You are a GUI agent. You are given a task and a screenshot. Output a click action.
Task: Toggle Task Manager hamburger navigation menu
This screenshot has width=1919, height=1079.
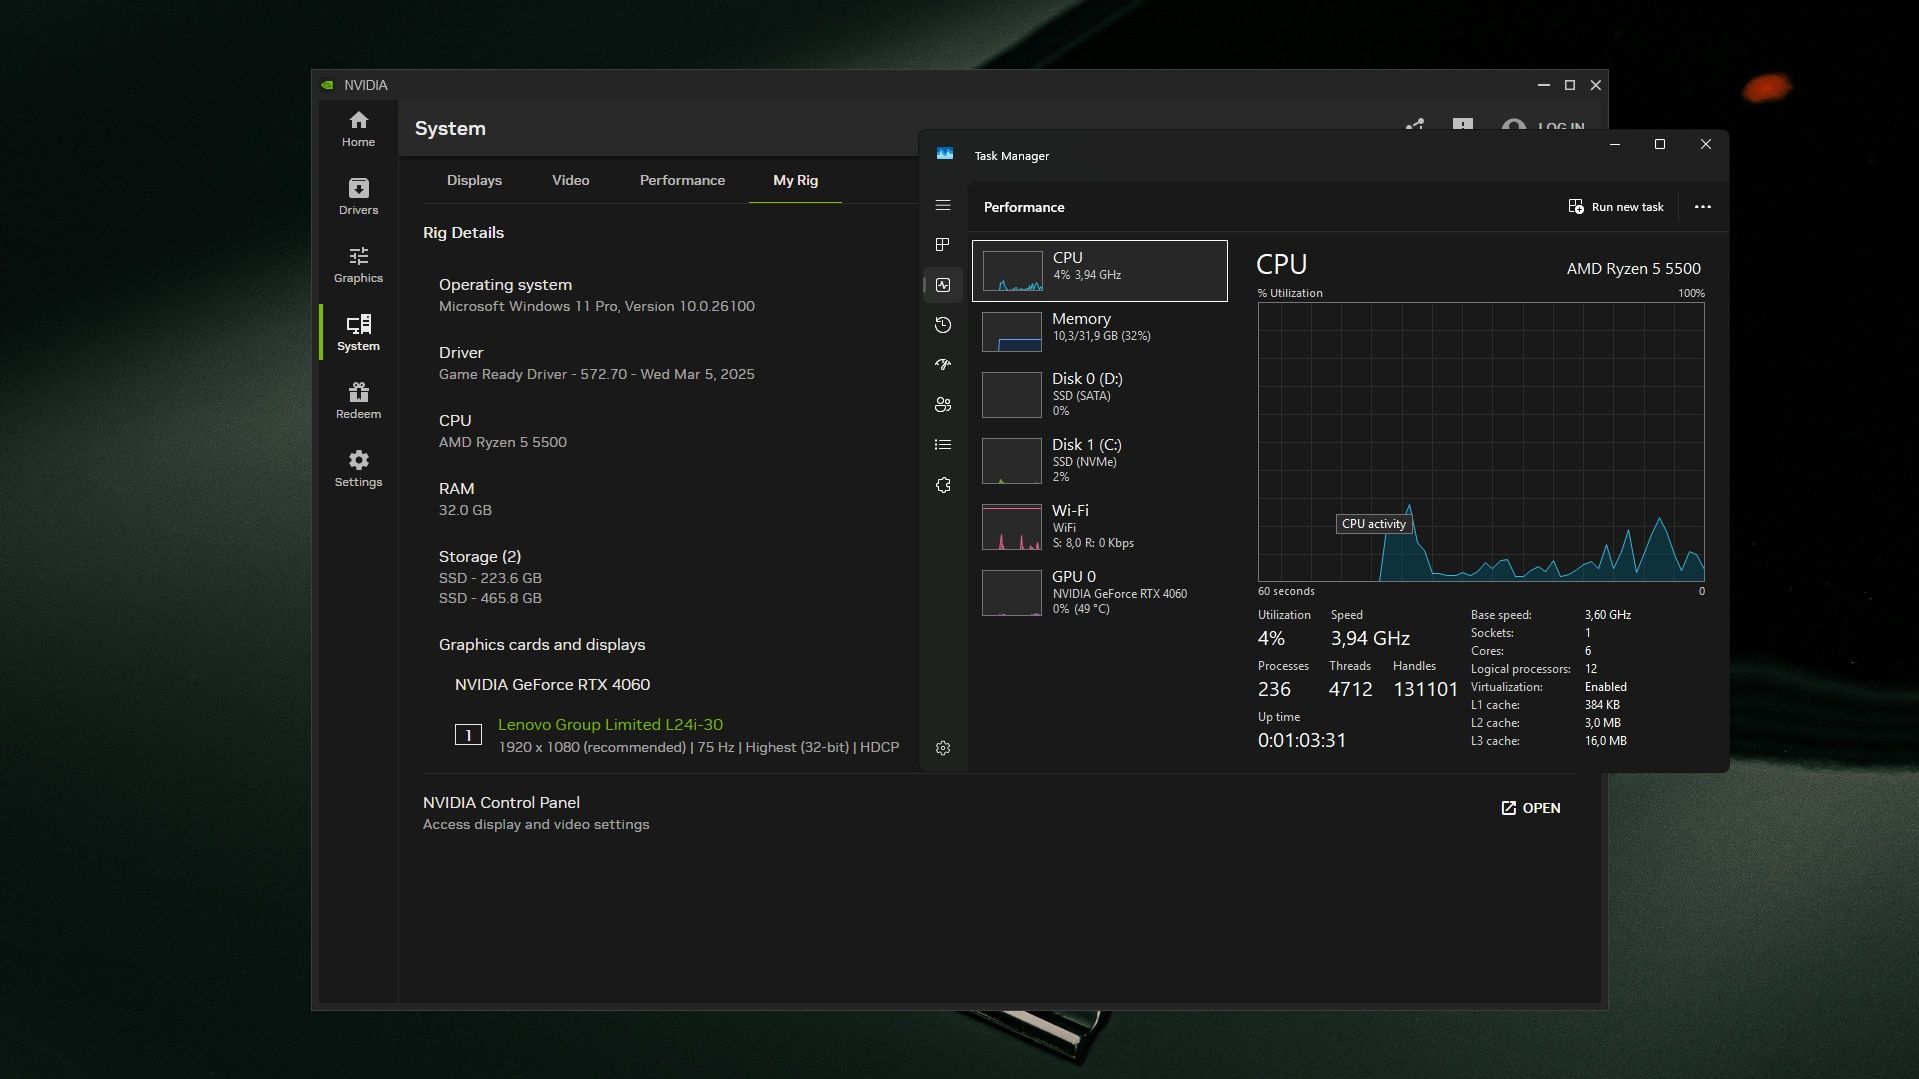pos(942,205)
